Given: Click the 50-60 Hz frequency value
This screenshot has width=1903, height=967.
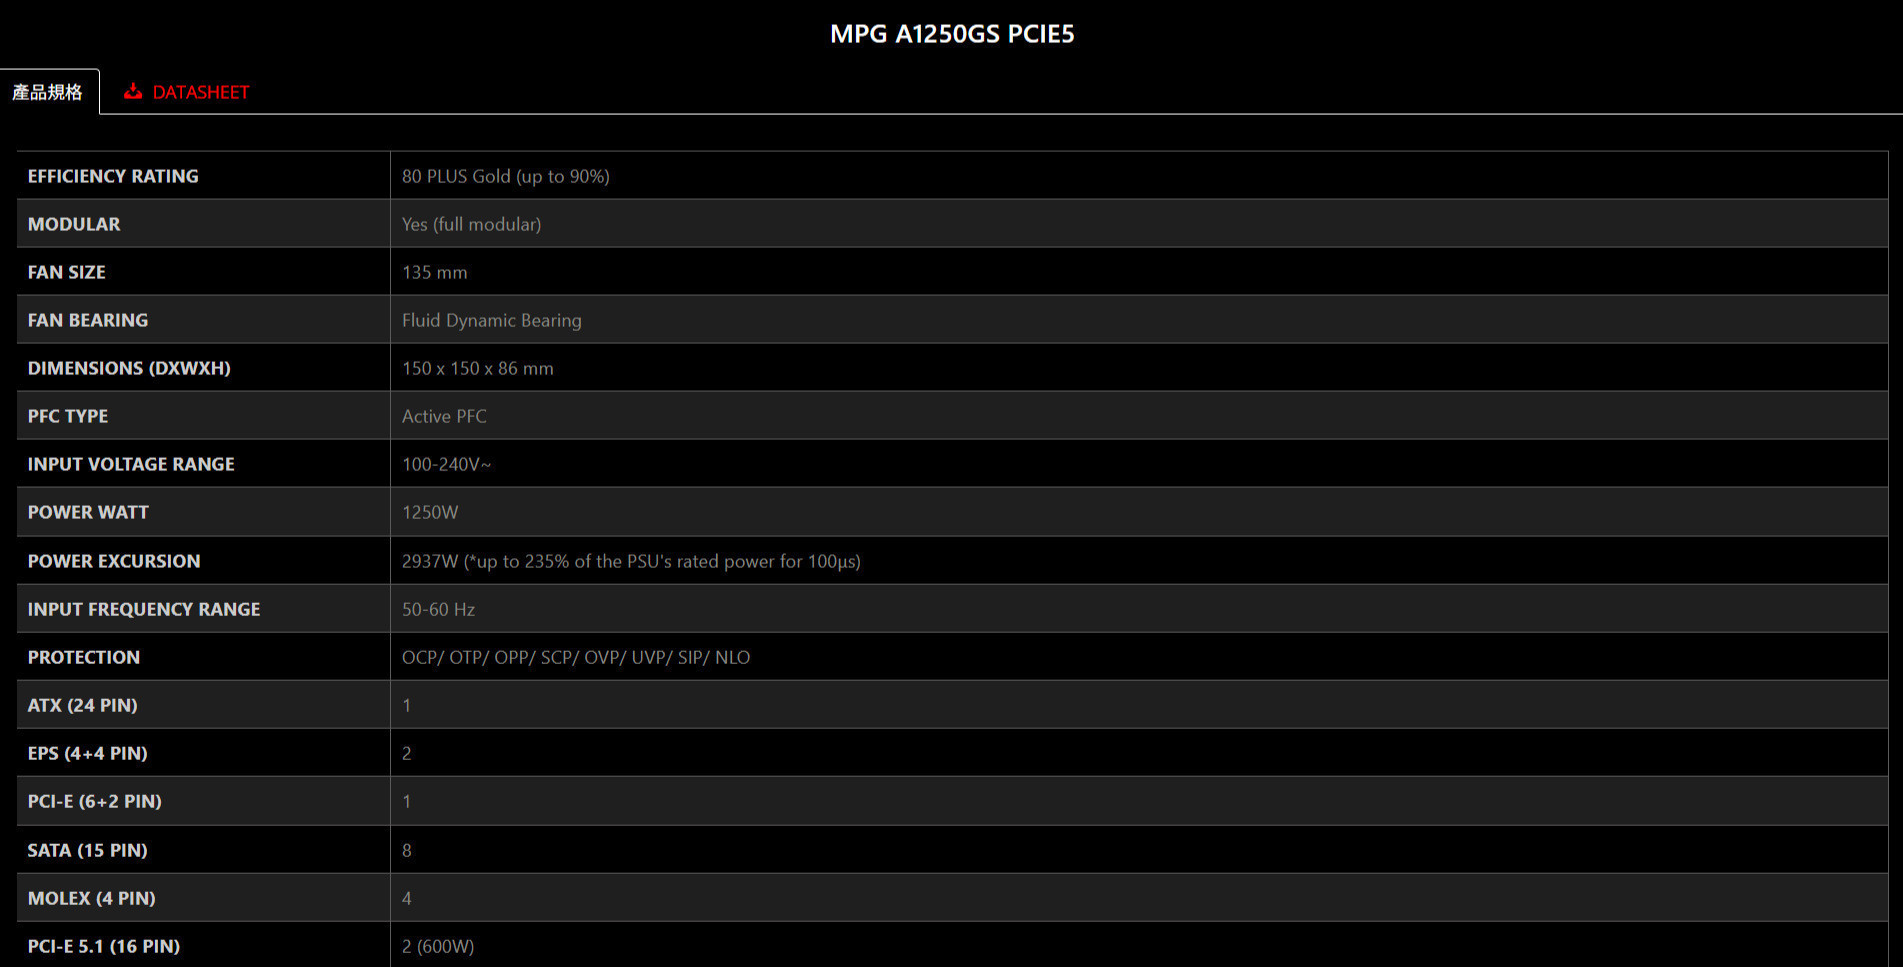Looking at the screenshot, I should click(438, 609).
